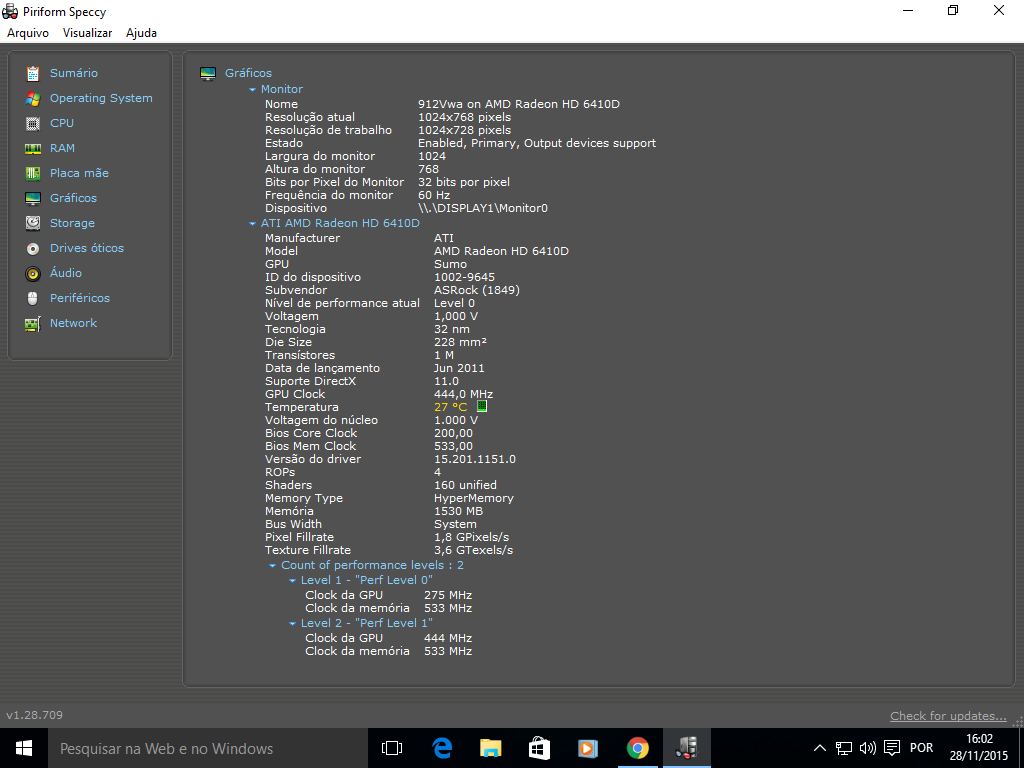Viewport: 1024px width, 768px height.
Task: Go to Placa mãe section label
Action: pyautogui.click(x=80, y=172)
